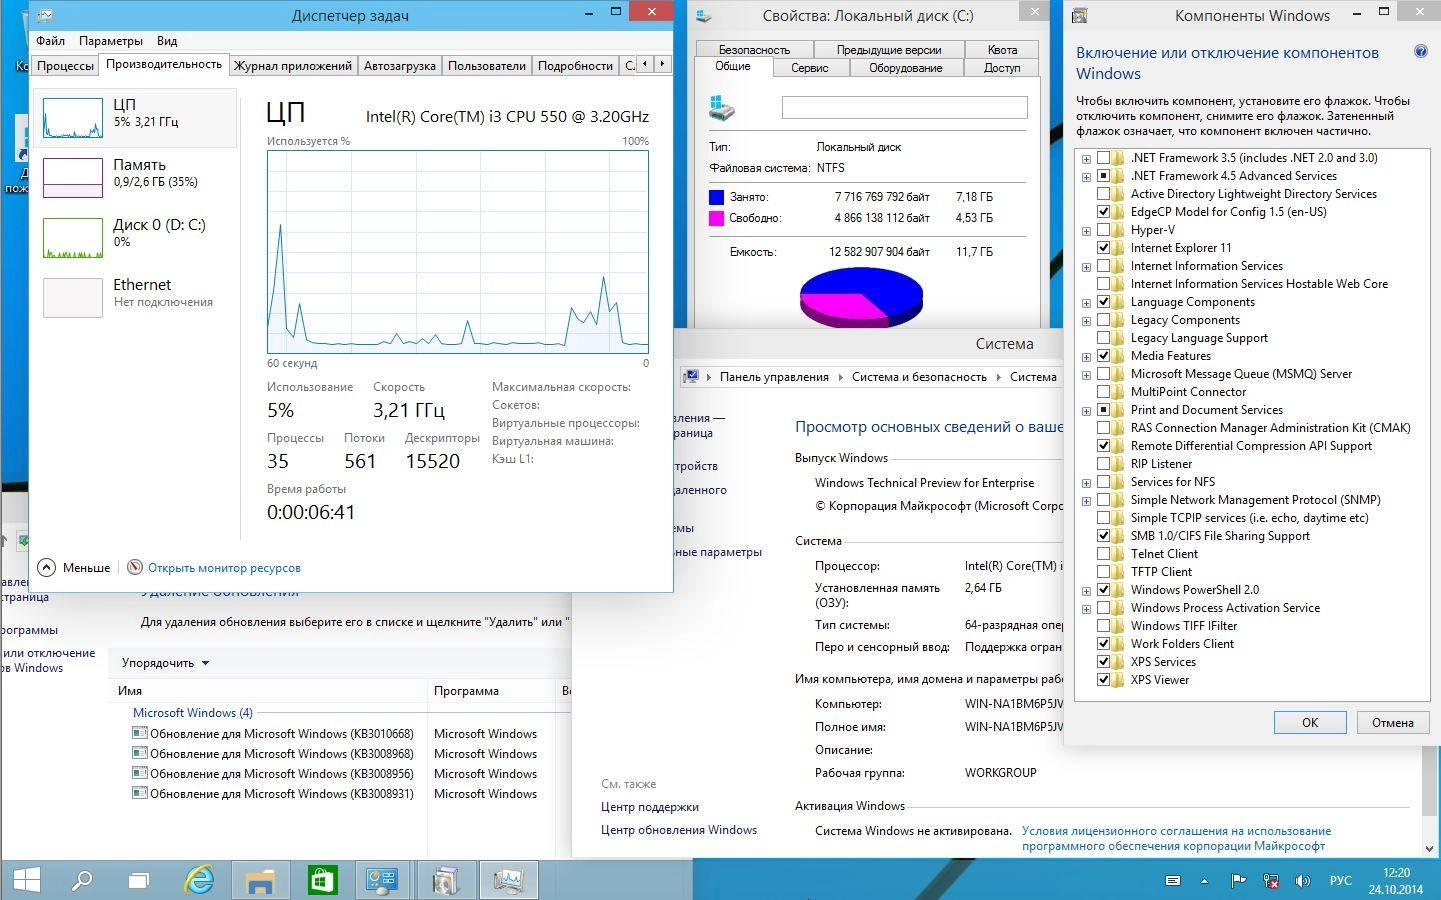The image size is (1441, 900).
Task: Expand the .NET Framework 3.5 tree node
Action: pos(1086,158)
